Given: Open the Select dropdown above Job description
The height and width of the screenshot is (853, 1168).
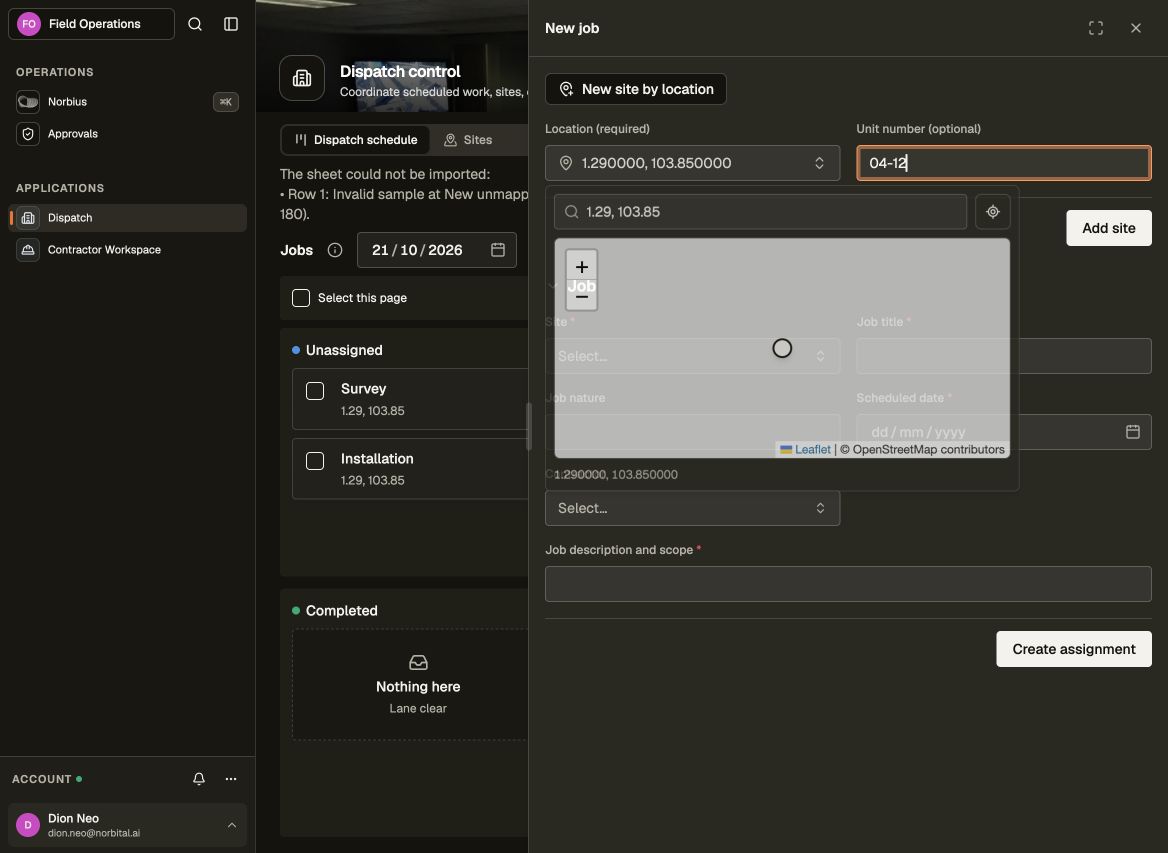Looking at the screenshot, I should tap(692, 508).
